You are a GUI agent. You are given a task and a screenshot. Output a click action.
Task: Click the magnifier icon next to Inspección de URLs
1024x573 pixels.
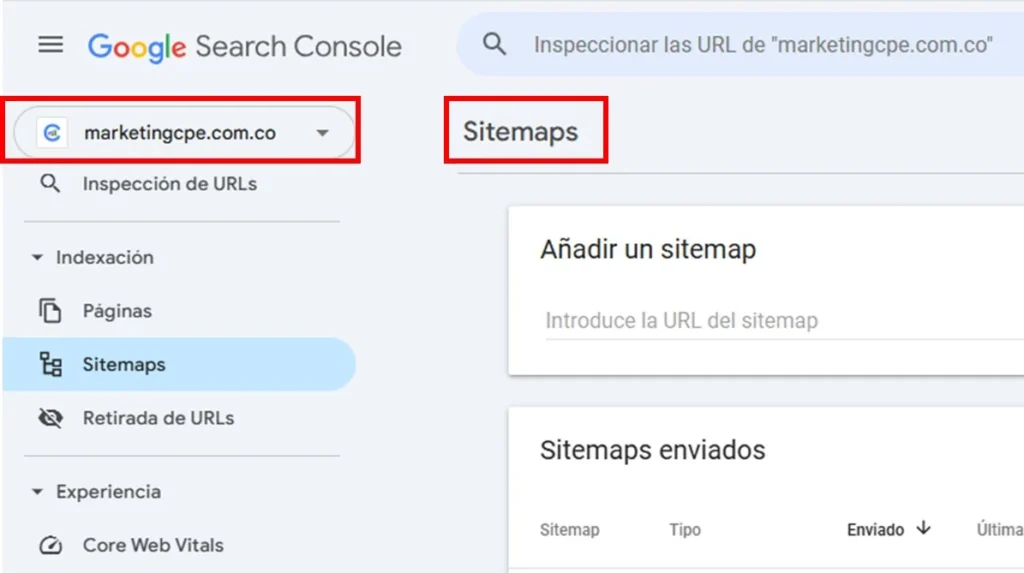(x=50, y=184)
